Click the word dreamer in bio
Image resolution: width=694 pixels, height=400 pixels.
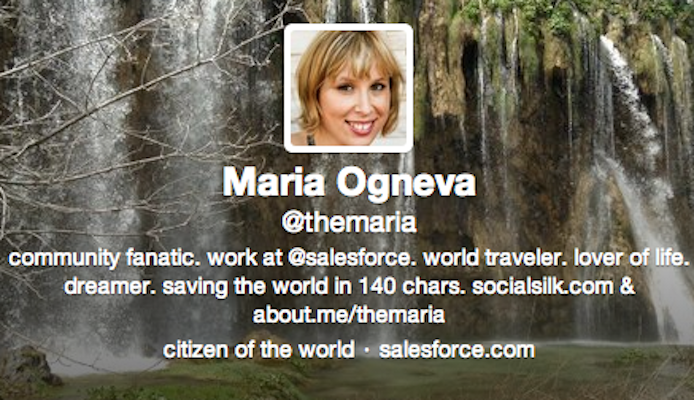(110, 286)
